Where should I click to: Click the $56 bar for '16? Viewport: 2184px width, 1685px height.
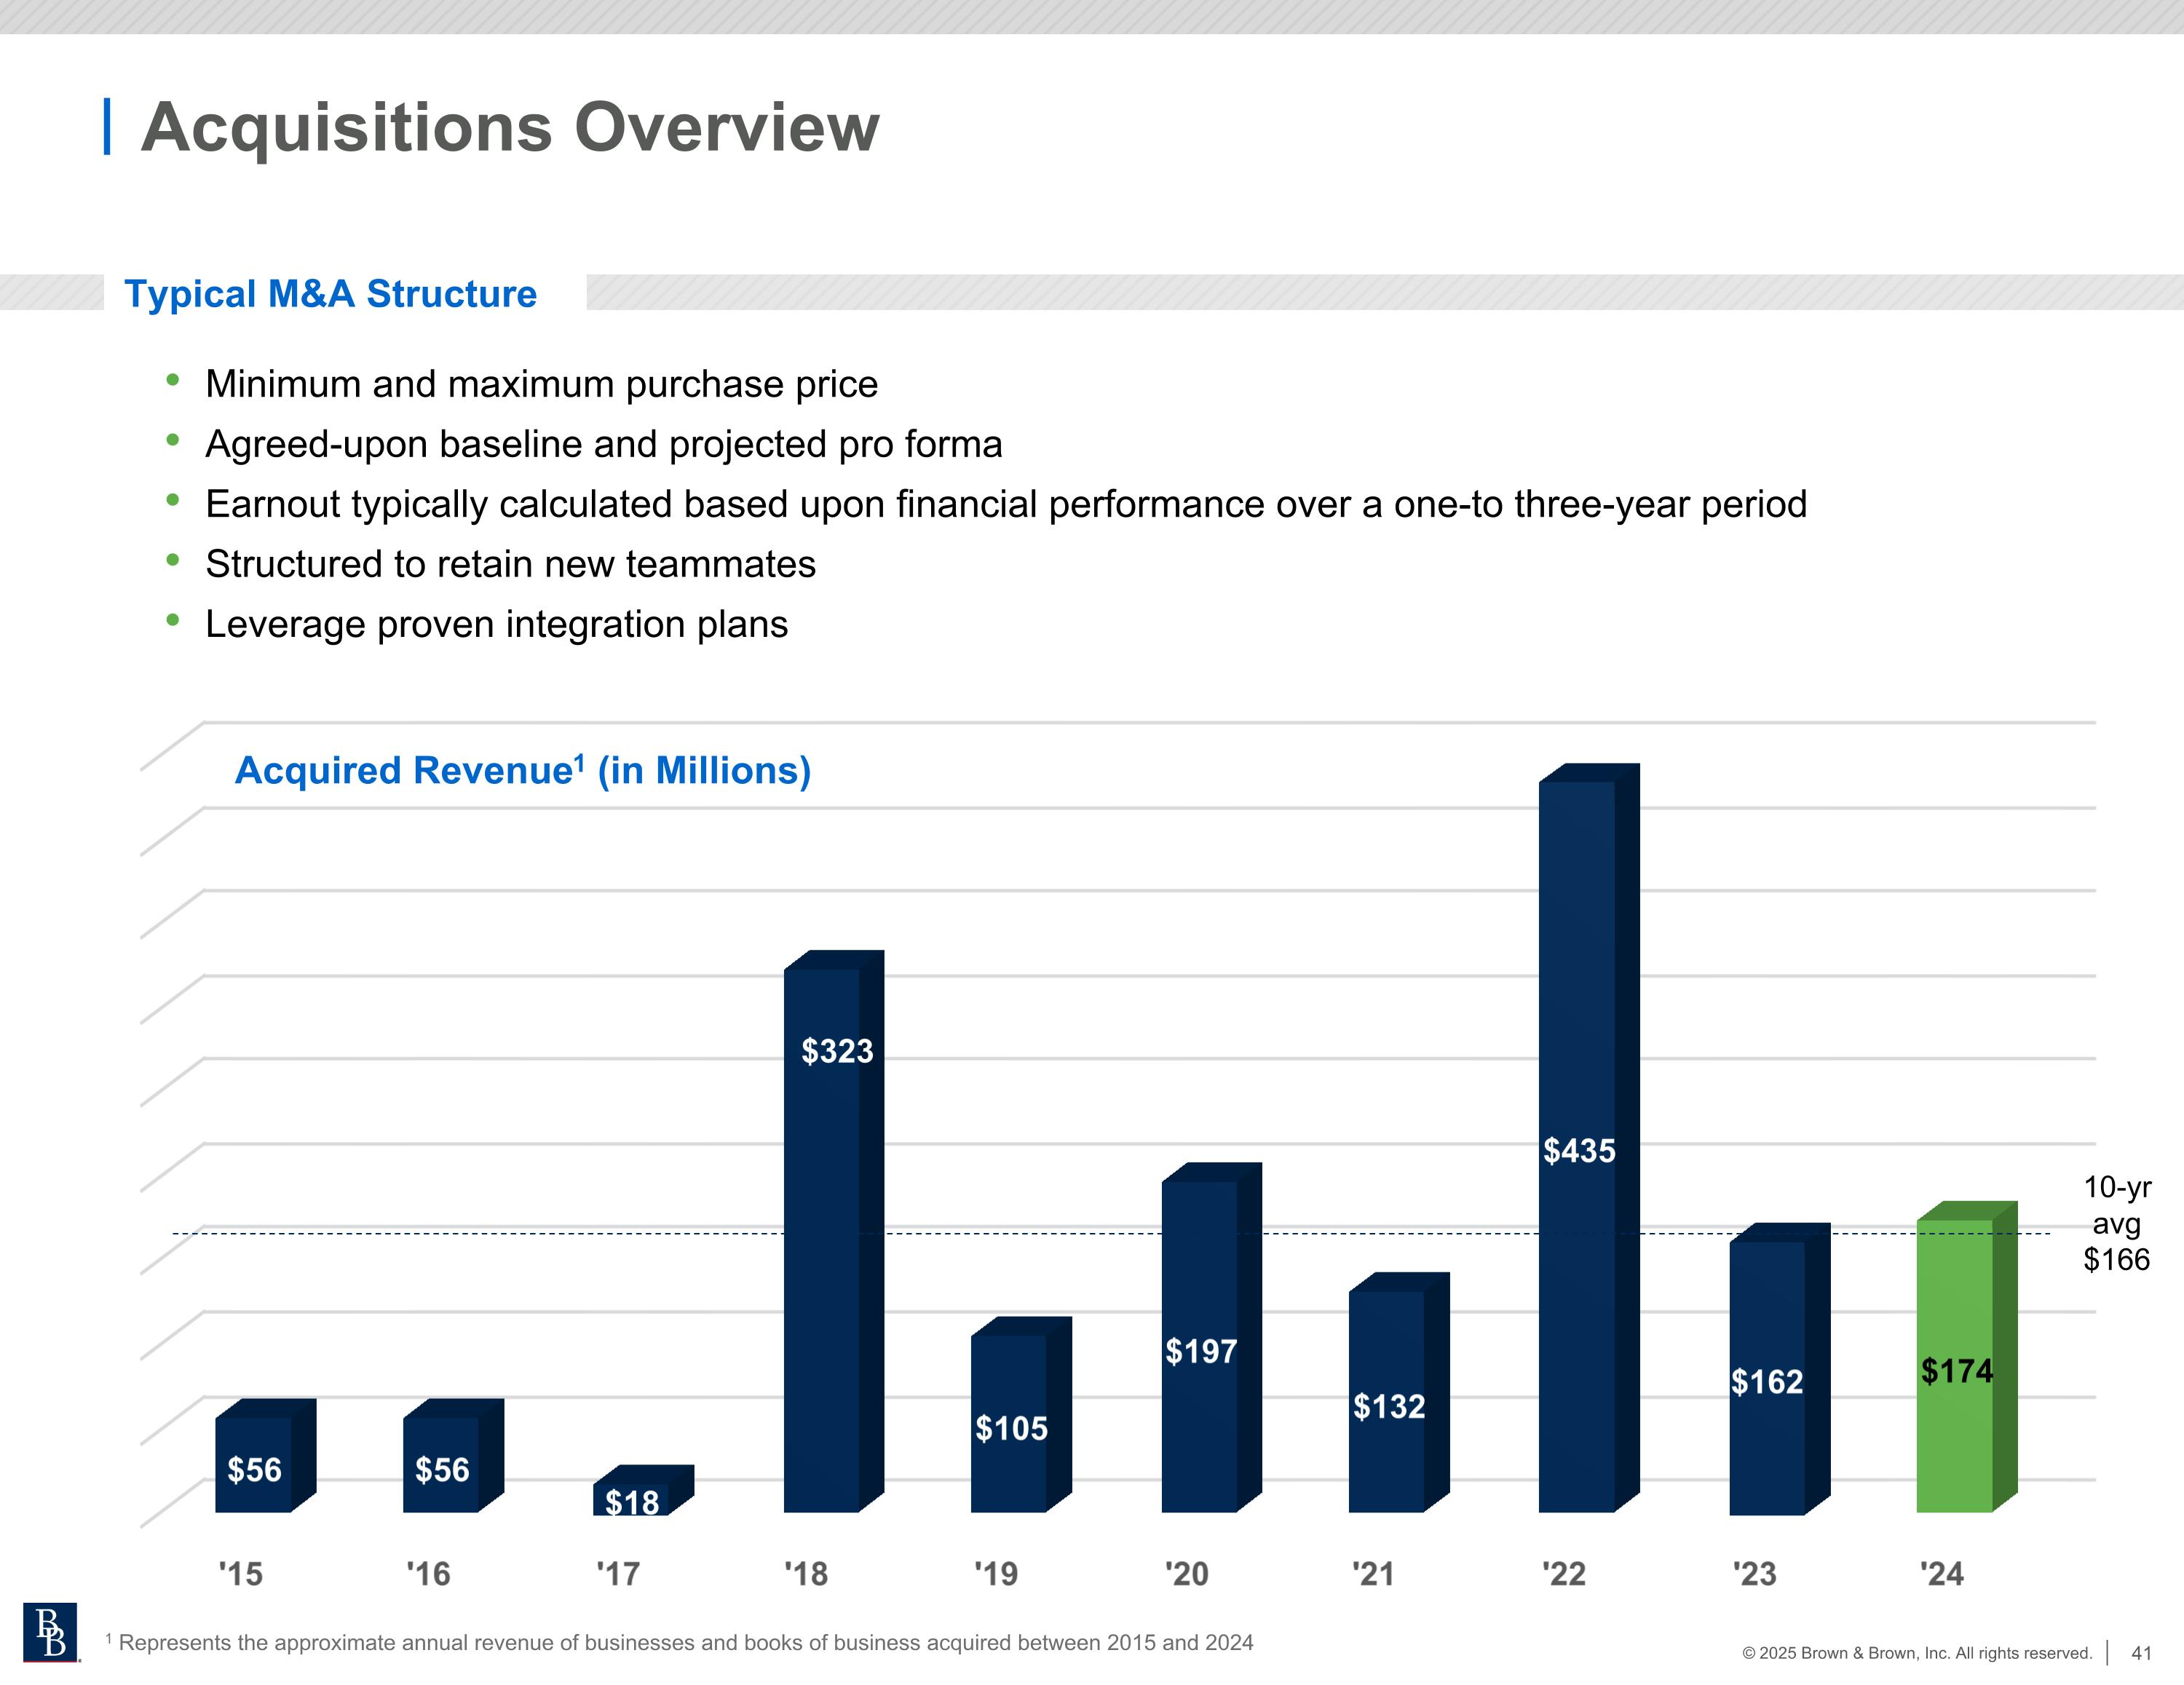(x=442, y=1464)
